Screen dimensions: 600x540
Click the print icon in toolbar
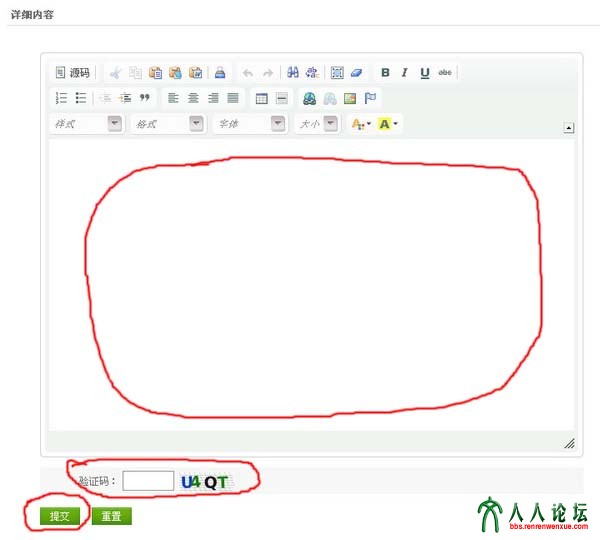pos(221,73)
